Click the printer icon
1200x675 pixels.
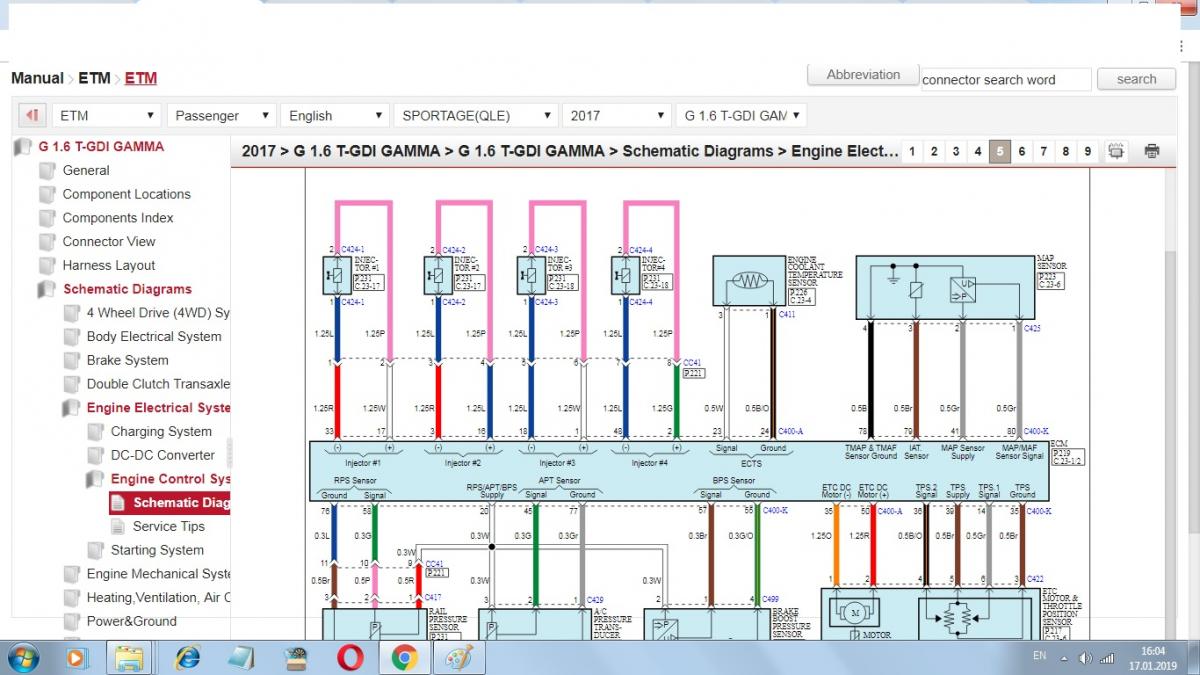coord(1151,151)
